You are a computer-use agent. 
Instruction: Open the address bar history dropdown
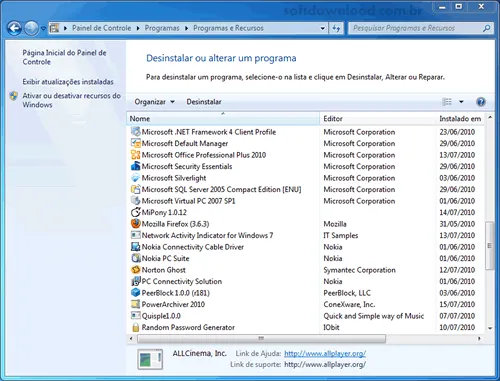pos(322,28)
